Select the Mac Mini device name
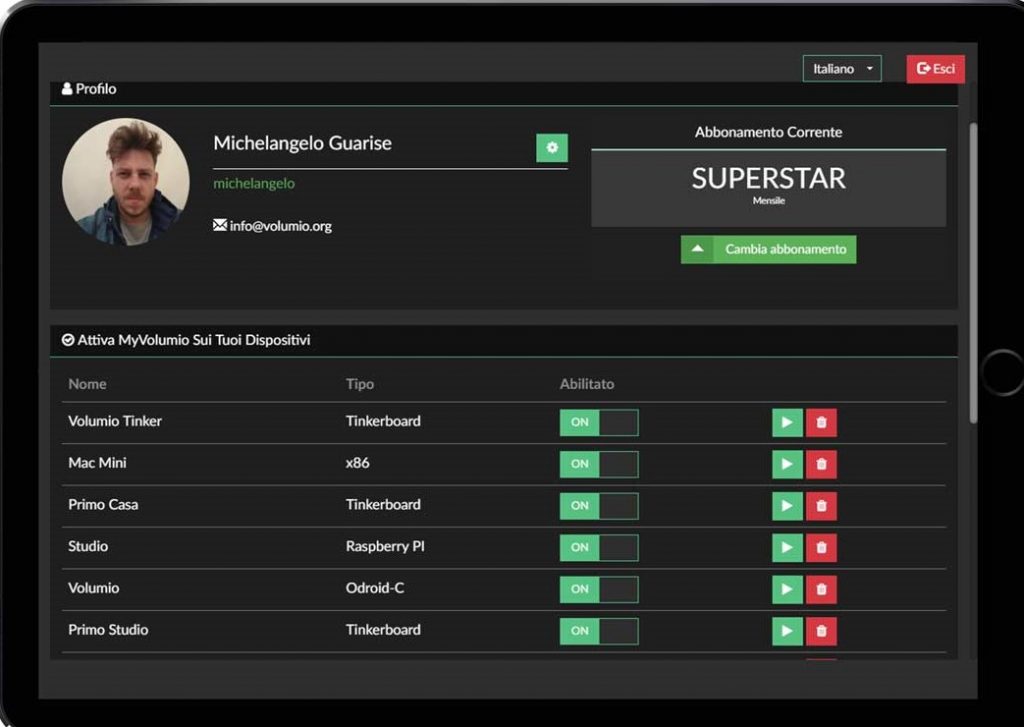Viewport: 1024px width, 727px height. 97,463
